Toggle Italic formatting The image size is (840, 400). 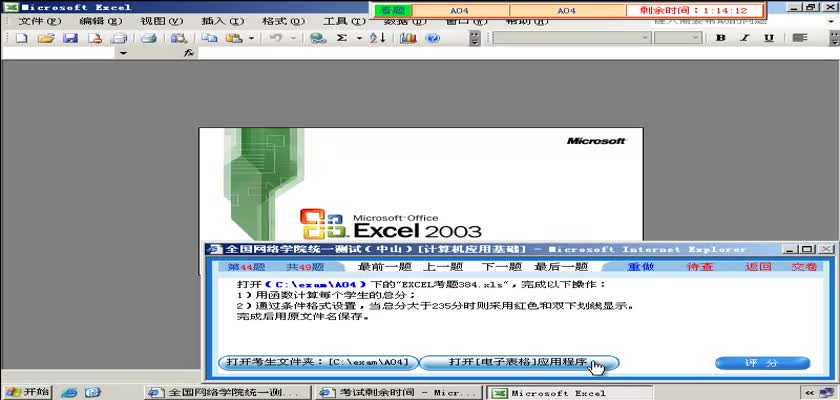point(744,38)
